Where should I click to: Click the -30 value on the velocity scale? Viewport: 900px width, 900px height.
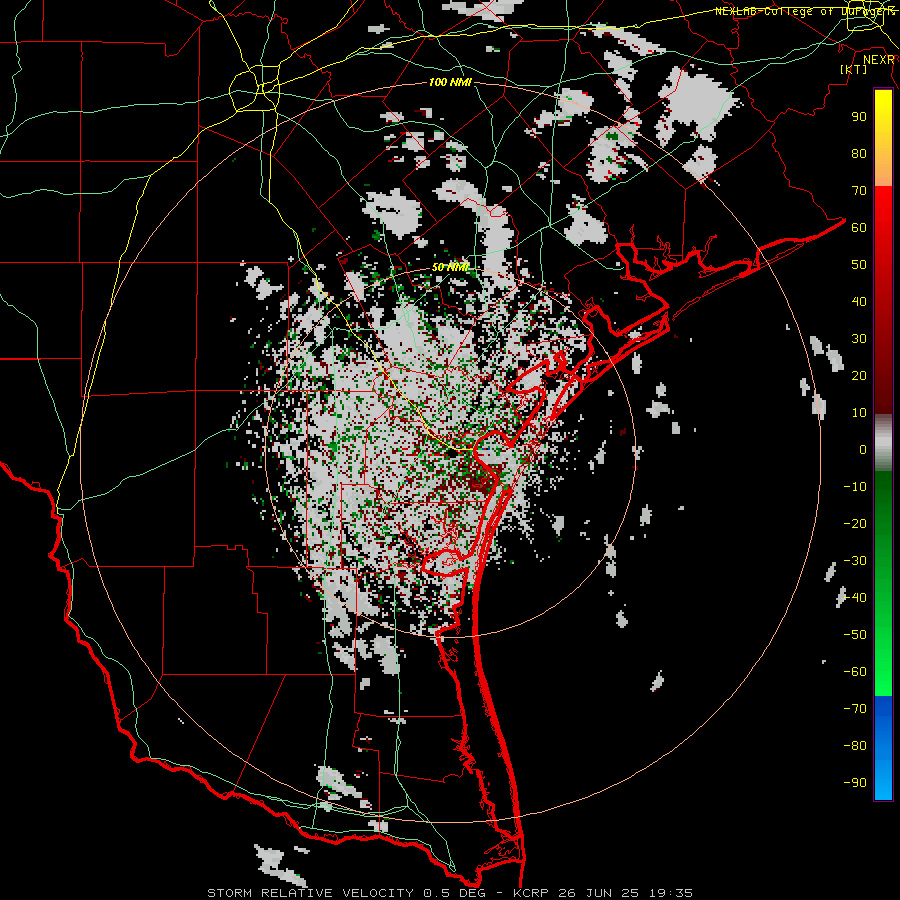pos(855,561)
